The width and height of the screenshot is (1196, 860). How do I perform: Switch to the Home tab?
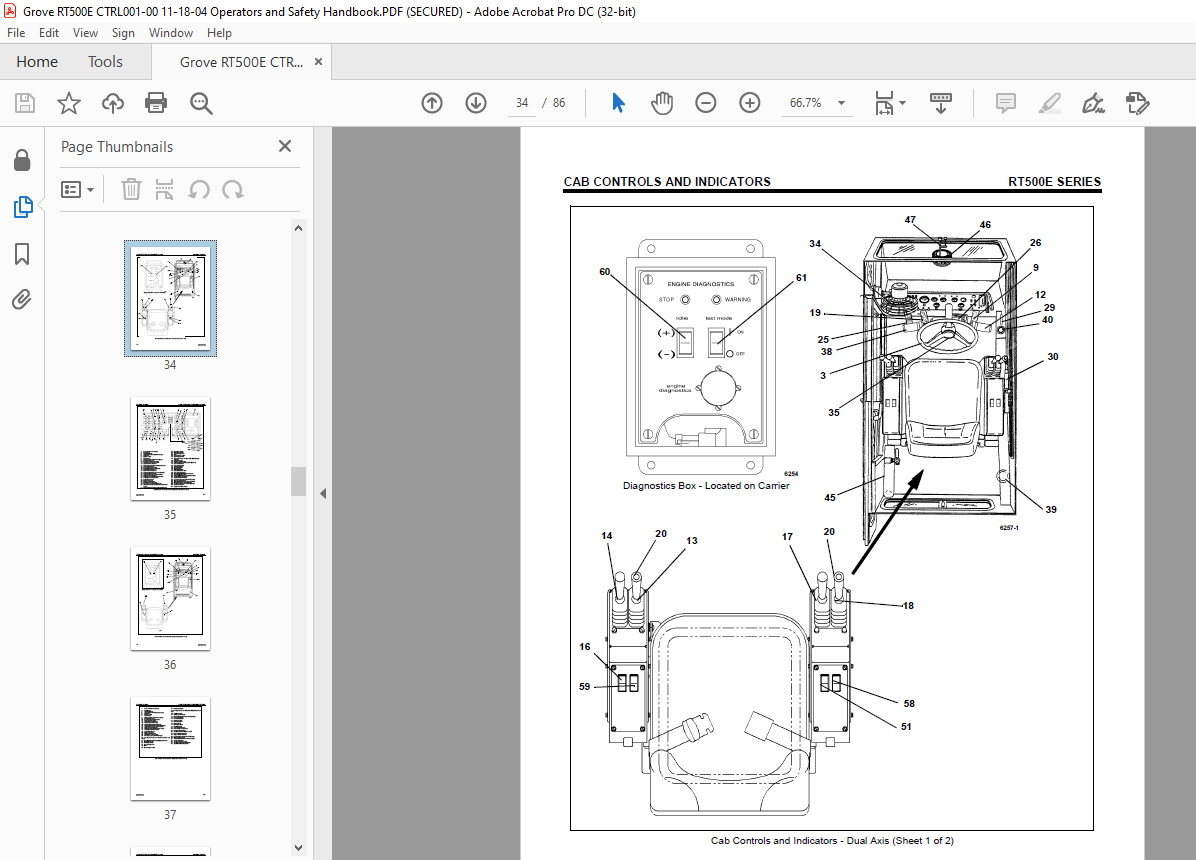[37, 62]
